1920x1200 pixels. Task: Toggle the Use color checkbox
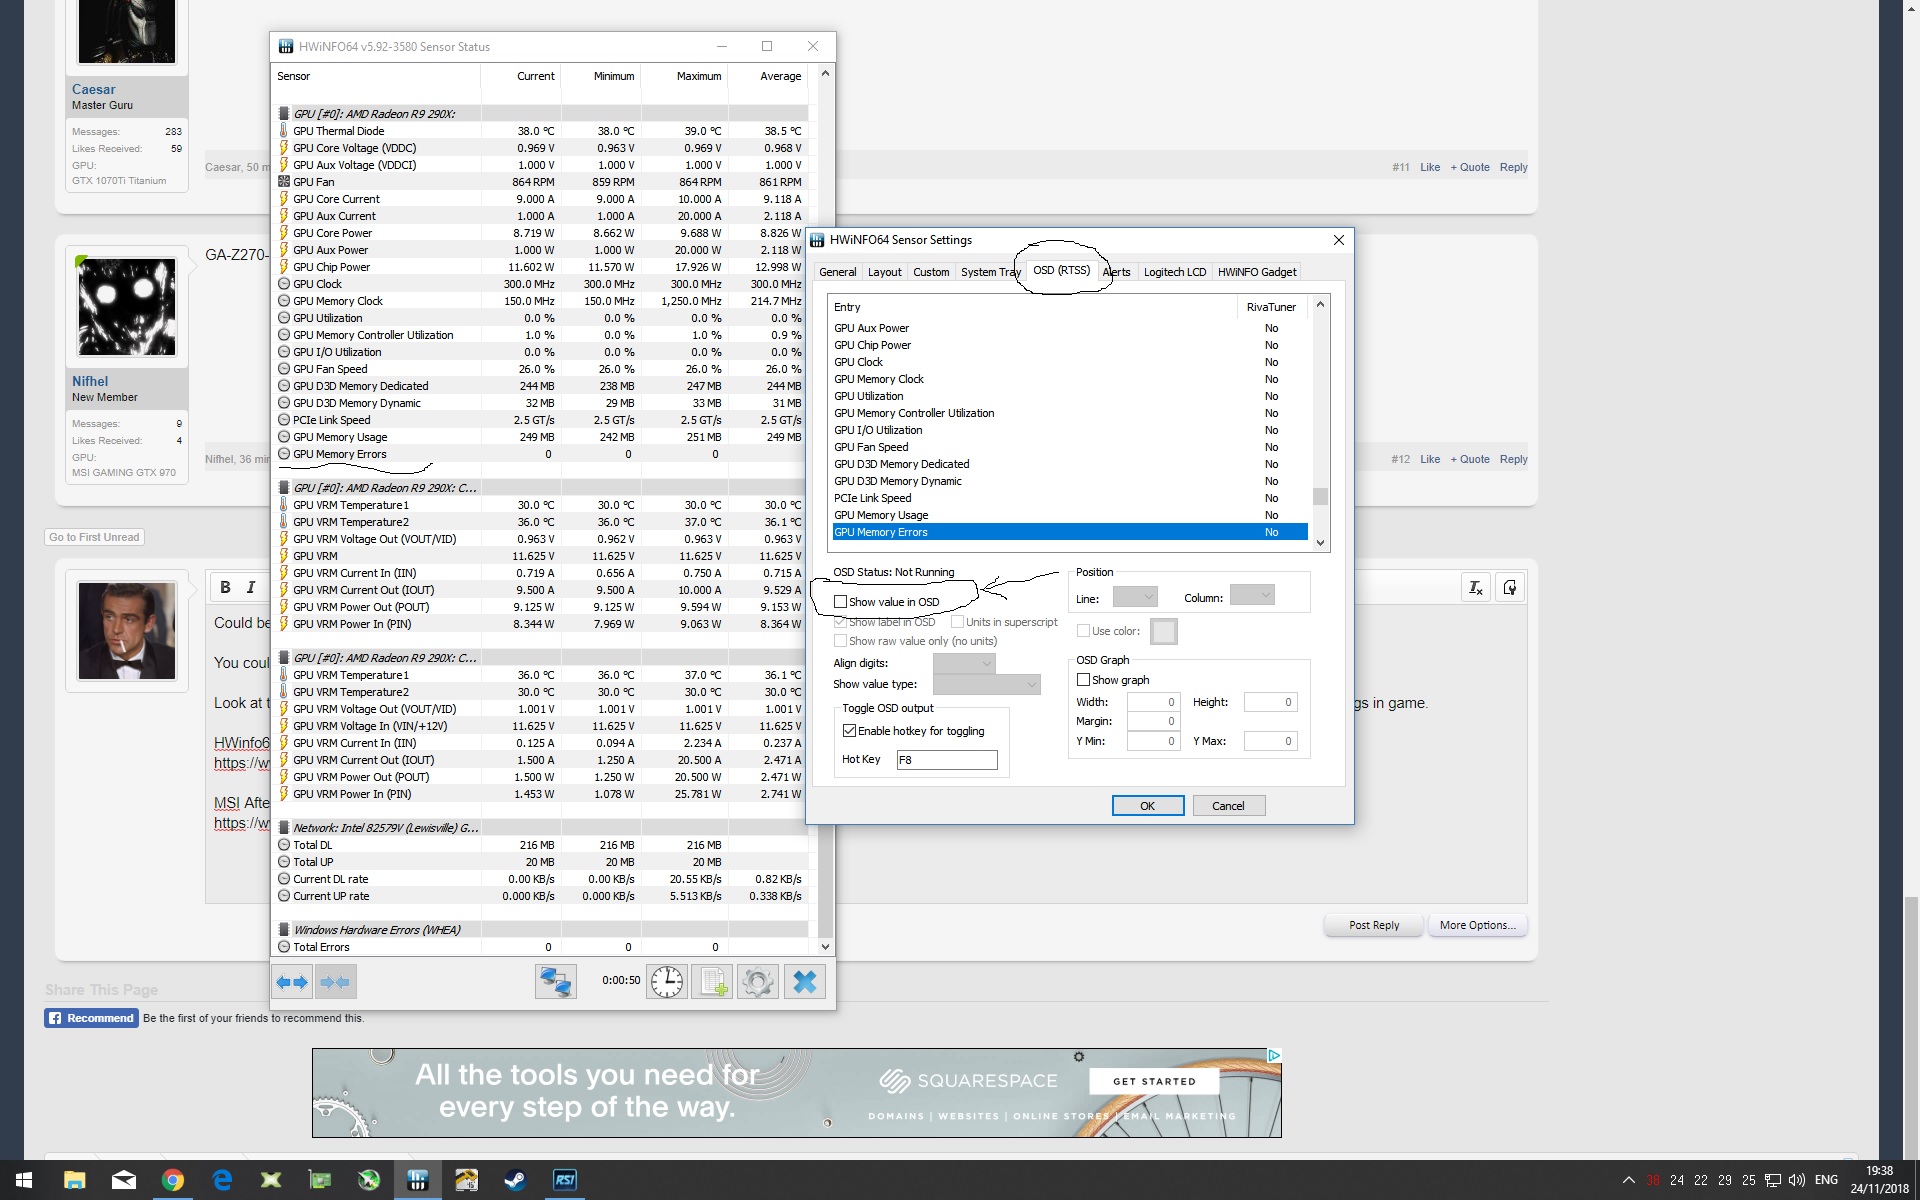pos(1083,631)
